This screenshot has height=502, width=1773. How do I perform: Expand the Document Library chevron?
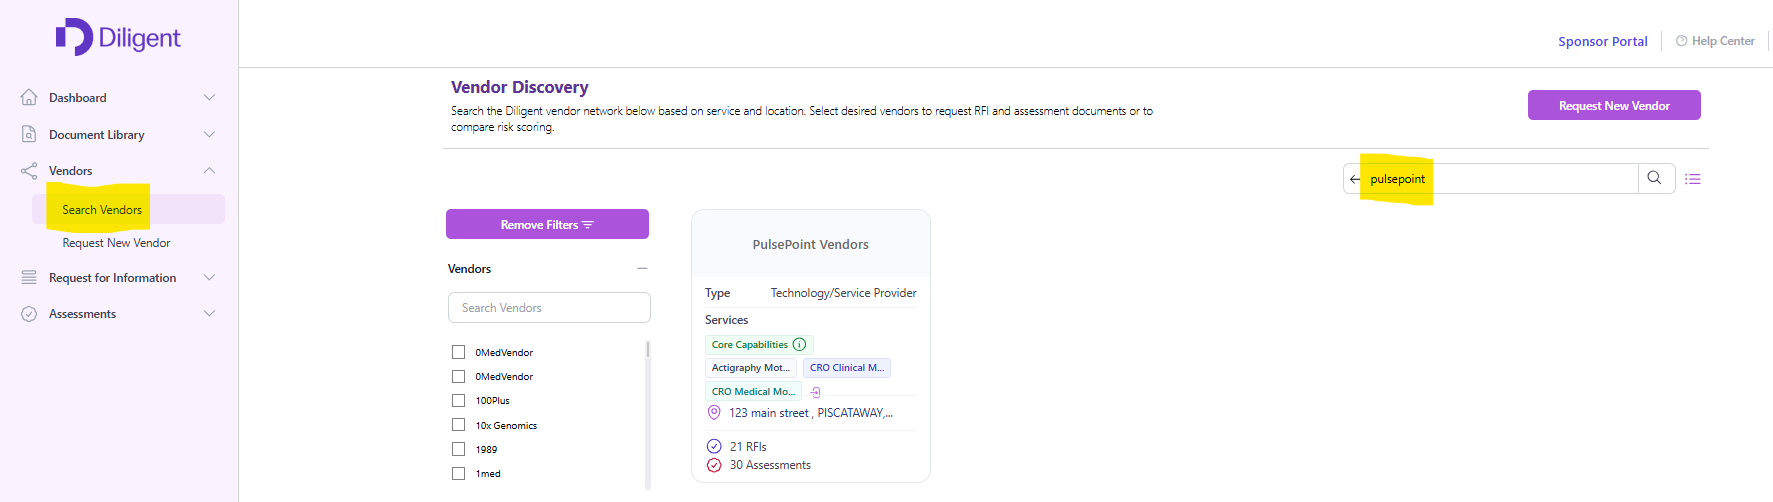[x=209, y=134]
